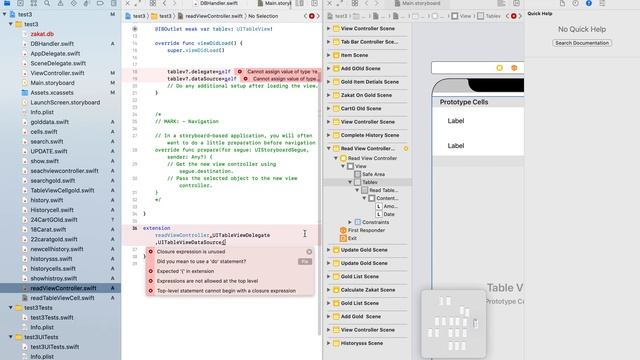This screenshot has width=640, height=360.
Task: Open ViewController.swift in navigator
Action: pos(58,73)
